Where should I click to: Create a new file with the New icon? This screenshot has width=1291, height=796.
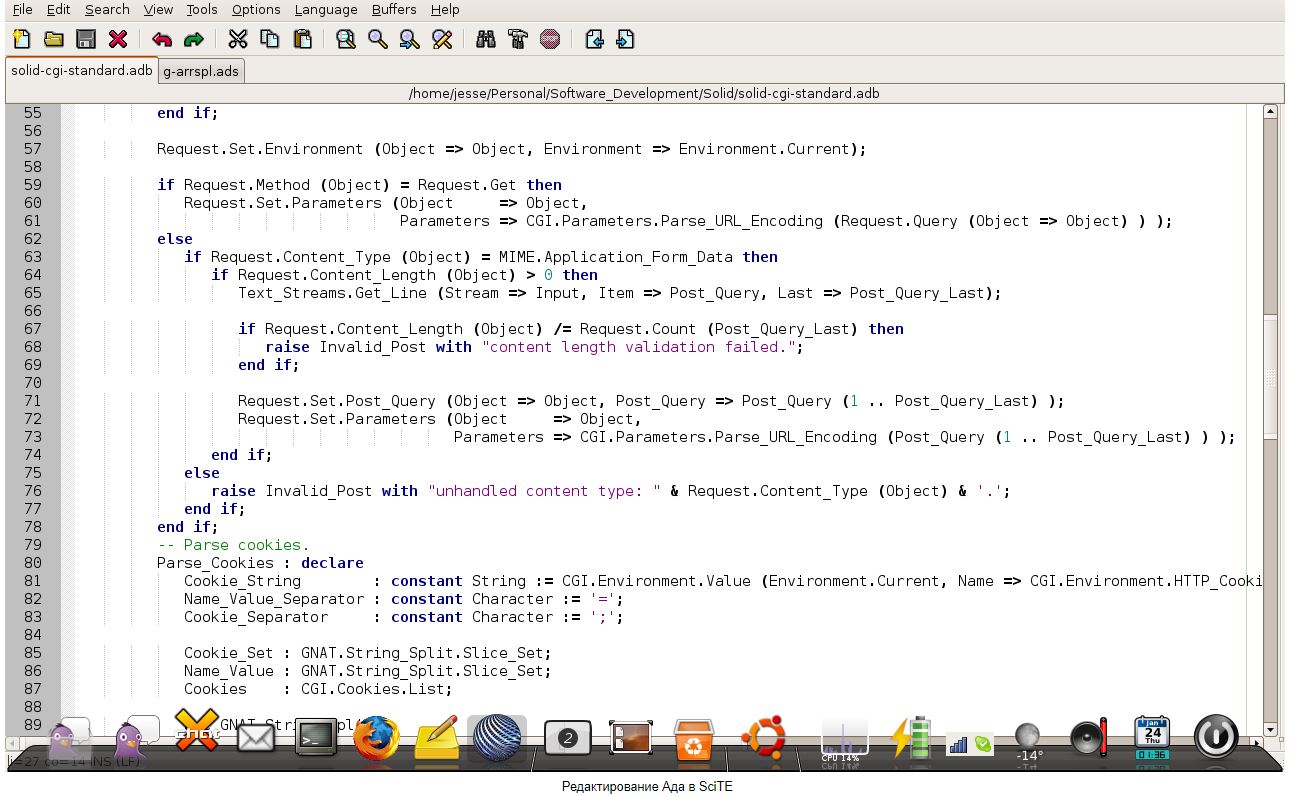22,39
